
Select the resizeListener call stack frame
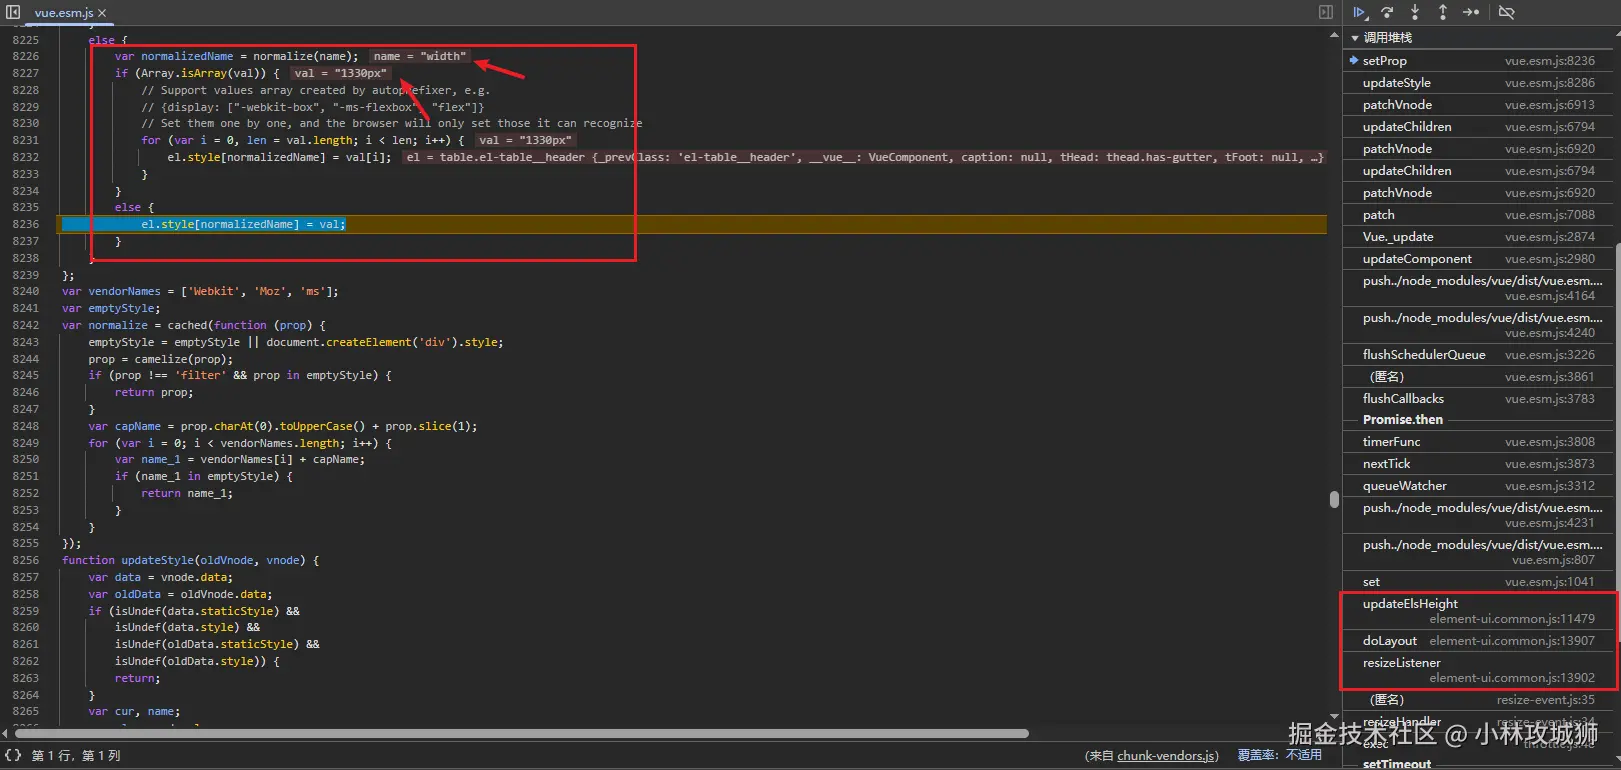[x=1478, y=670]
